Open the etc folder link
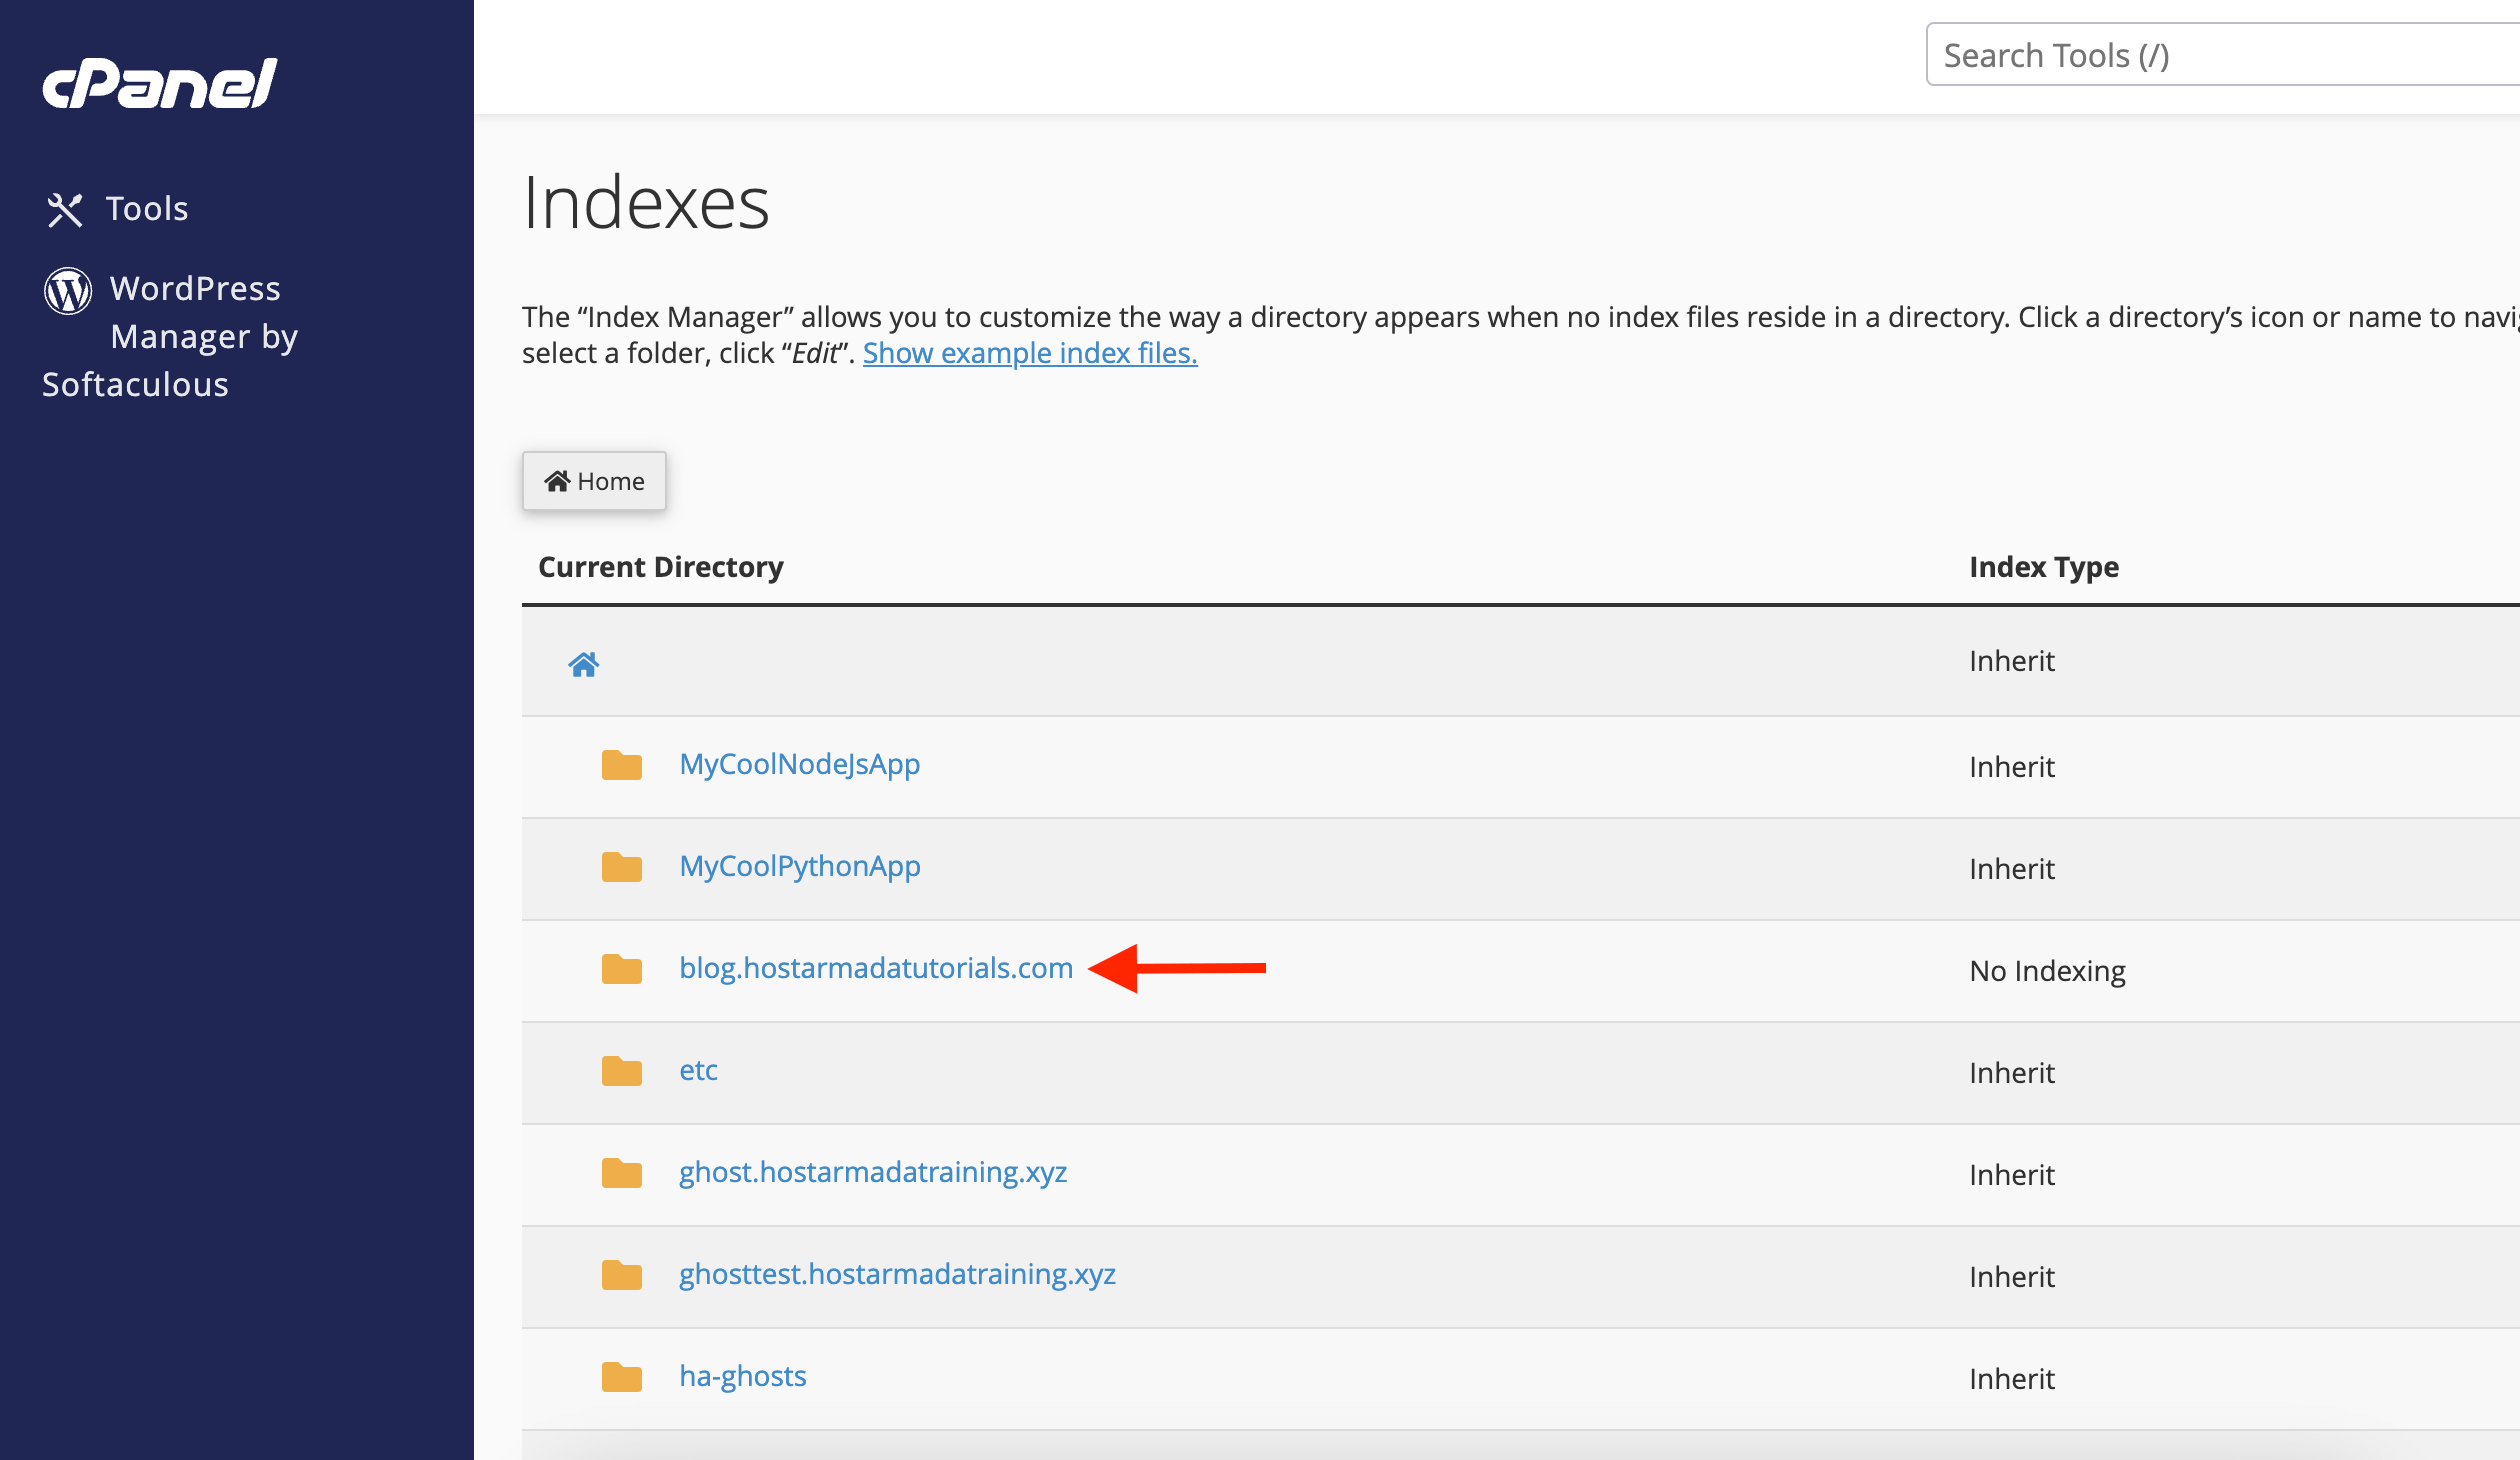 (x=699, y=1070)
